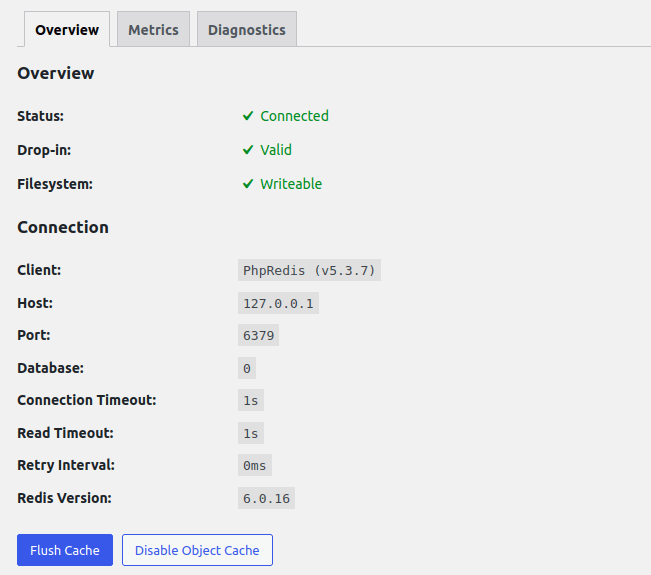Click the Connection section heading

tap(63, 227)
